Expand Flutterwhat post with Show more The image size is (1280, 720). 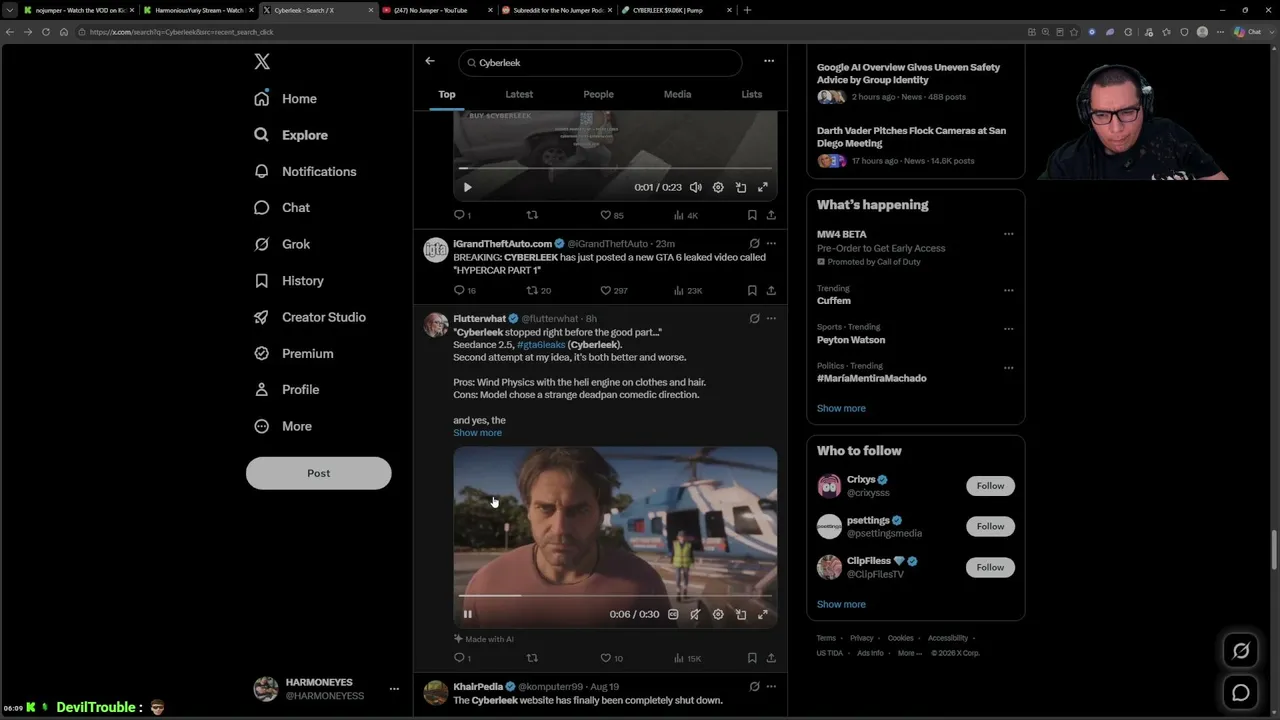pos(477,433)
